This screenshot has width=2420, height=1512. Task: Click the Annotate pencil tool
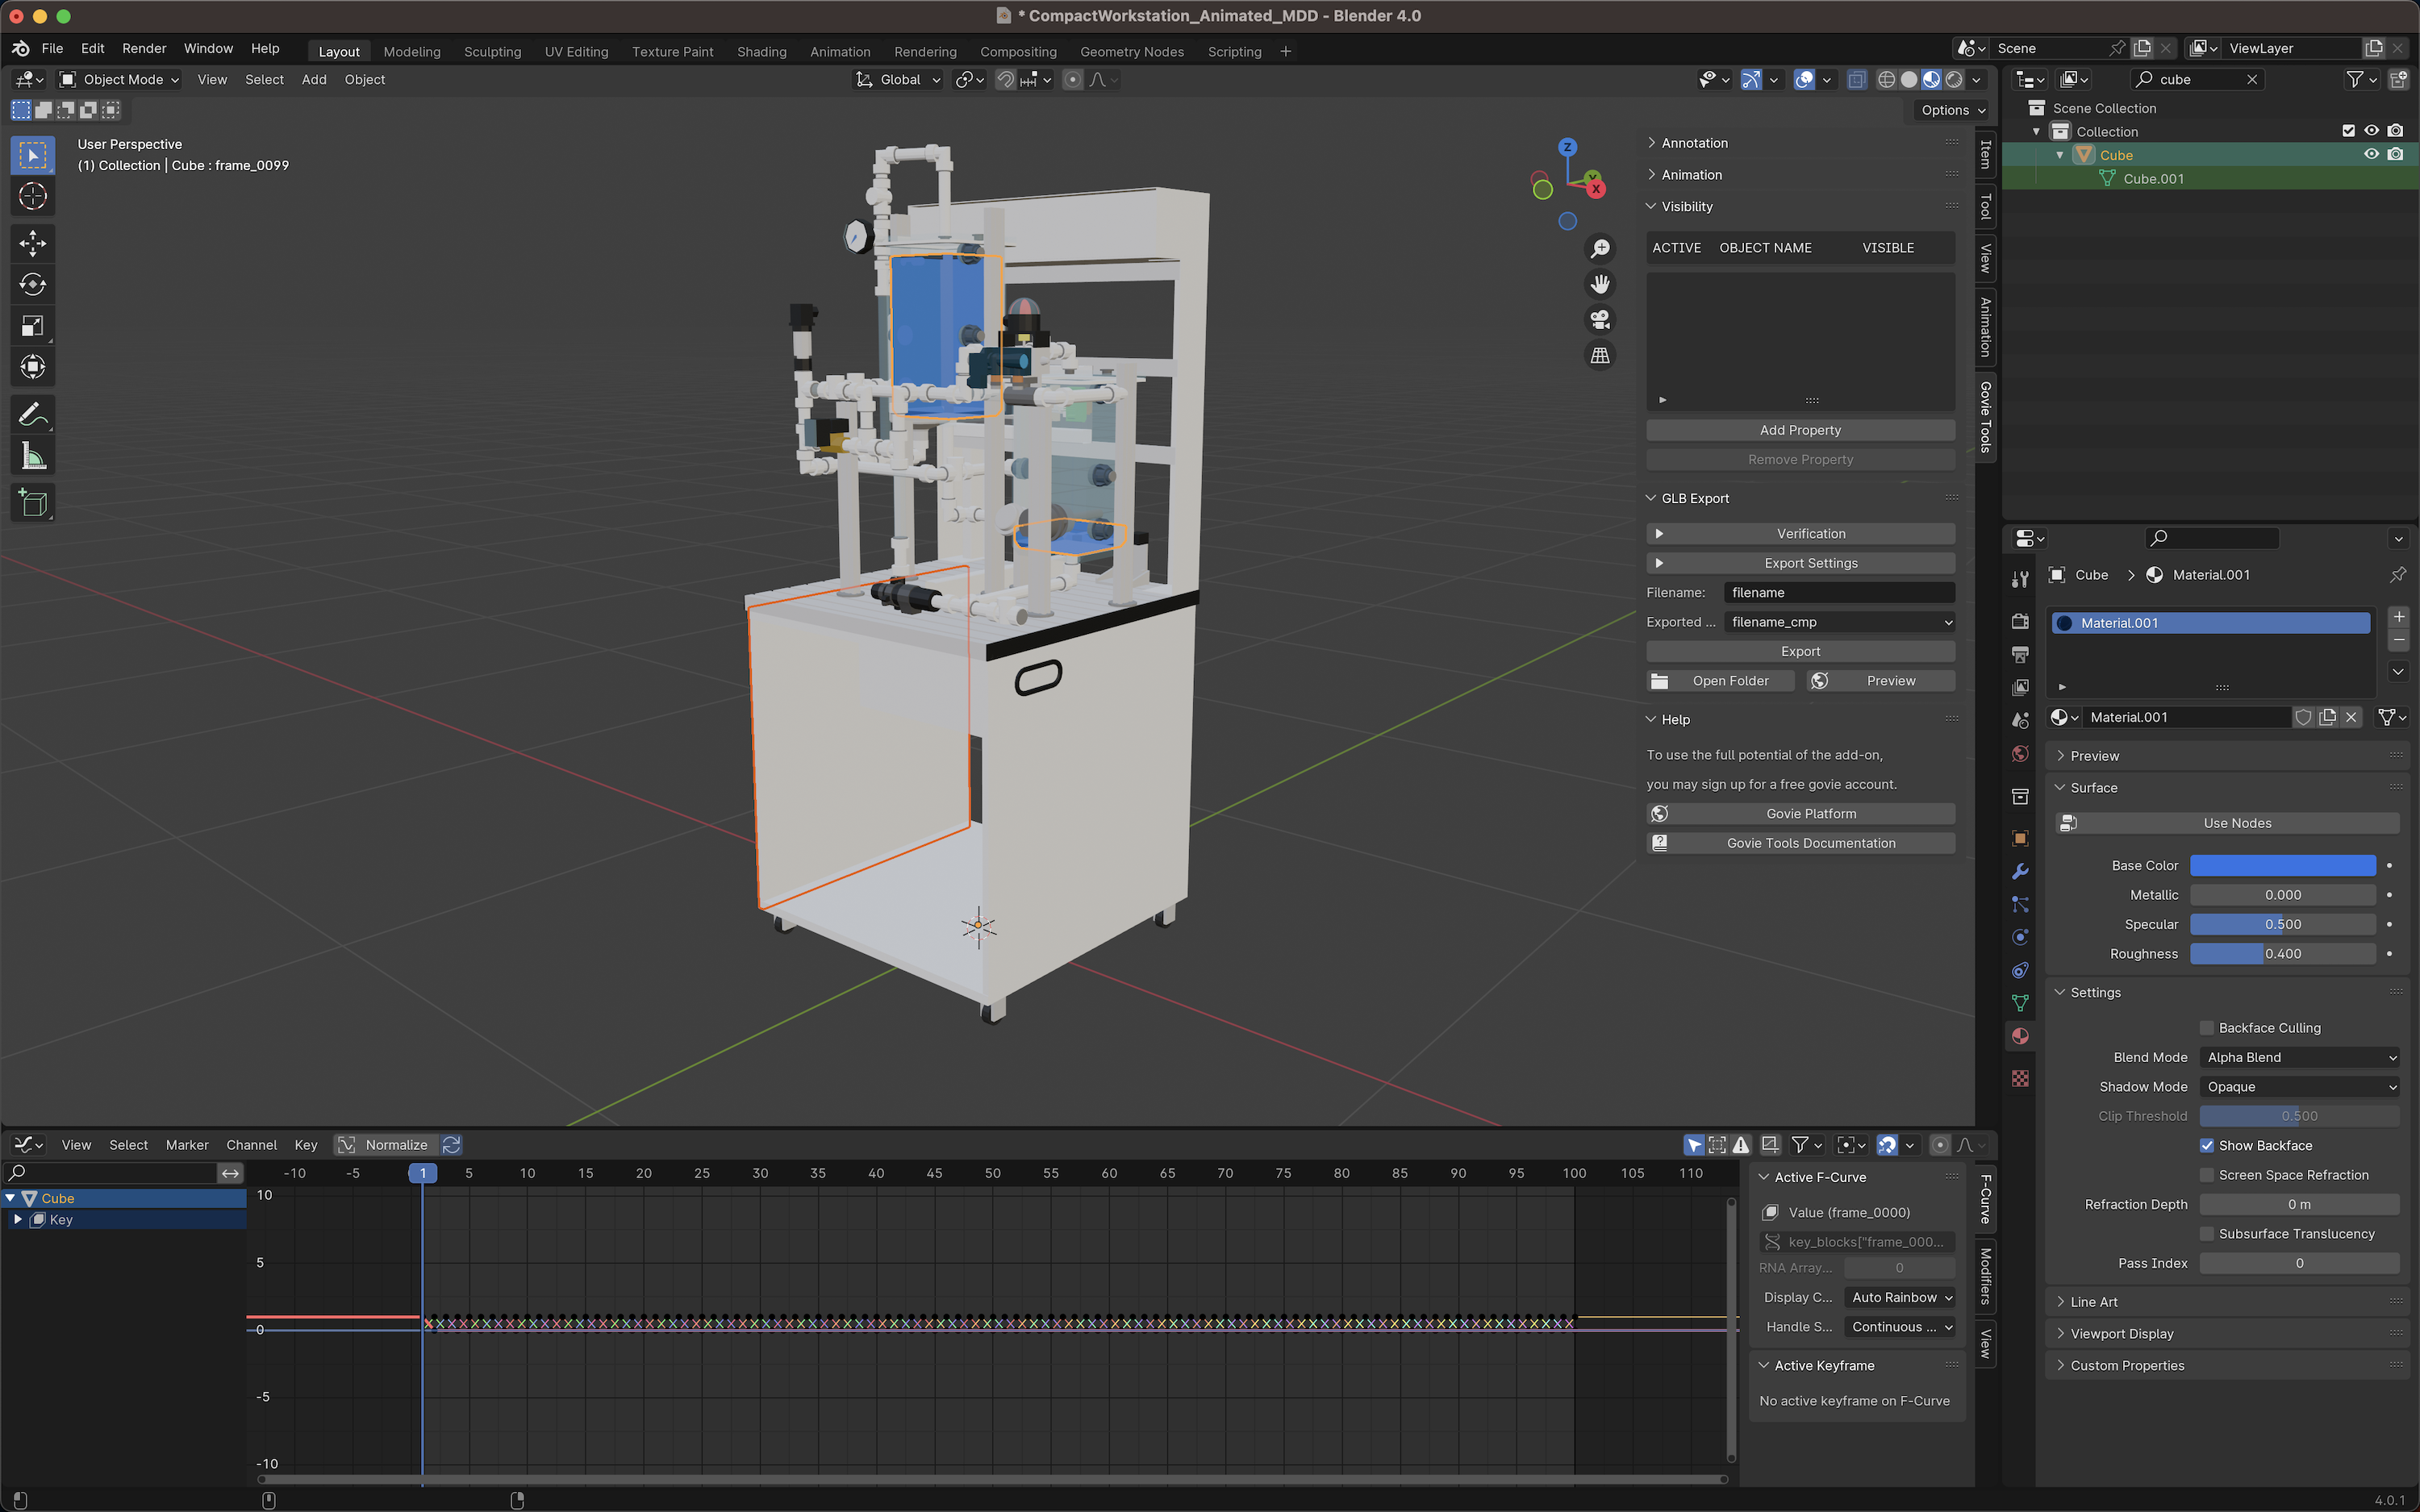tap(32, 414)
